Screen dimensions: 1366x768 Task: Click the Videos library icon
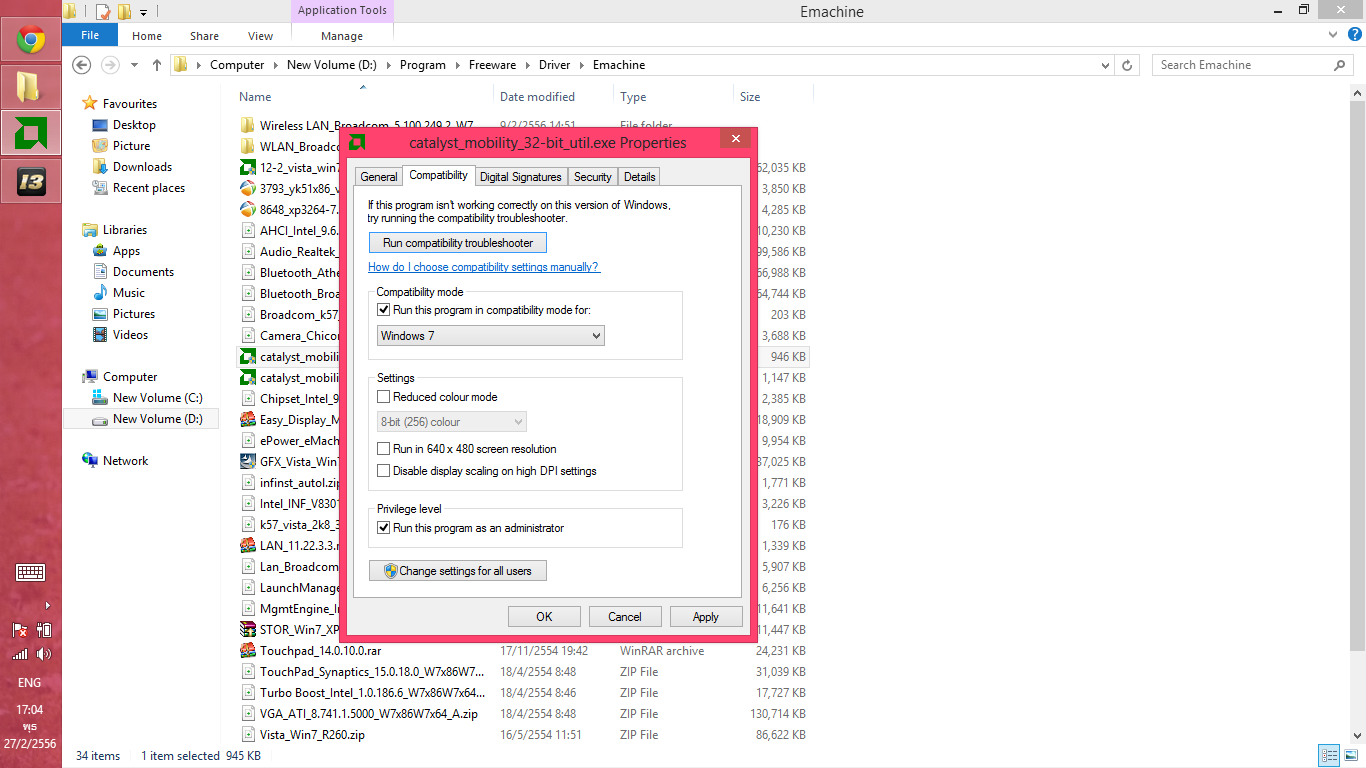100,335
